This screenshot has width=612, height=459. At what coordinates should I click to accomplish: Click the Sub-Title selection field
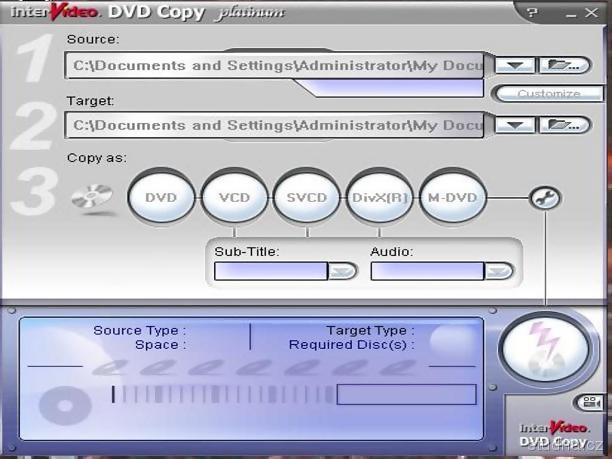271,271
